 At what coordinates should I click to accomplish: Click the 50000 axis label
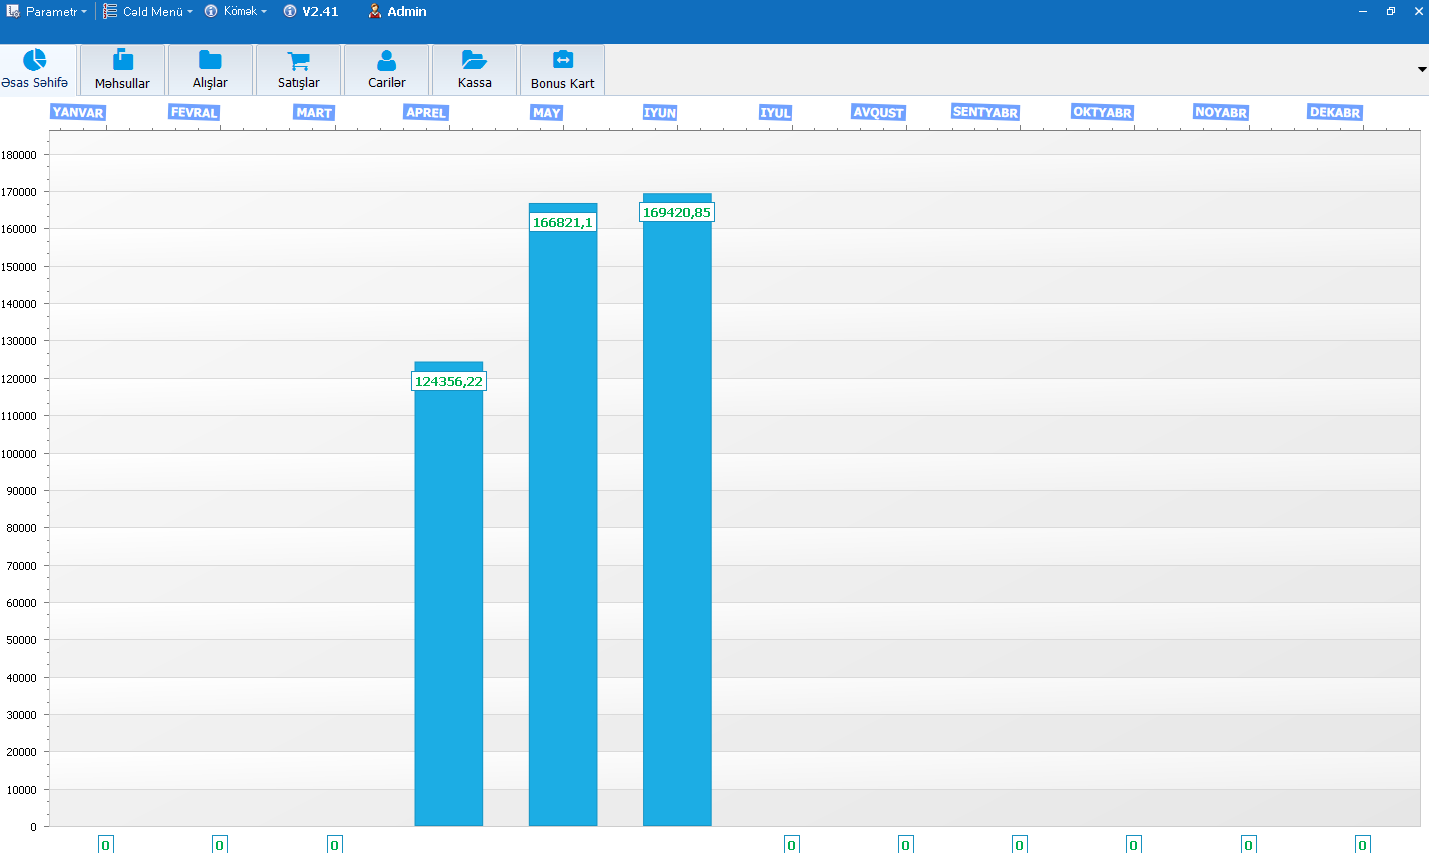click(x=21, y=640)
